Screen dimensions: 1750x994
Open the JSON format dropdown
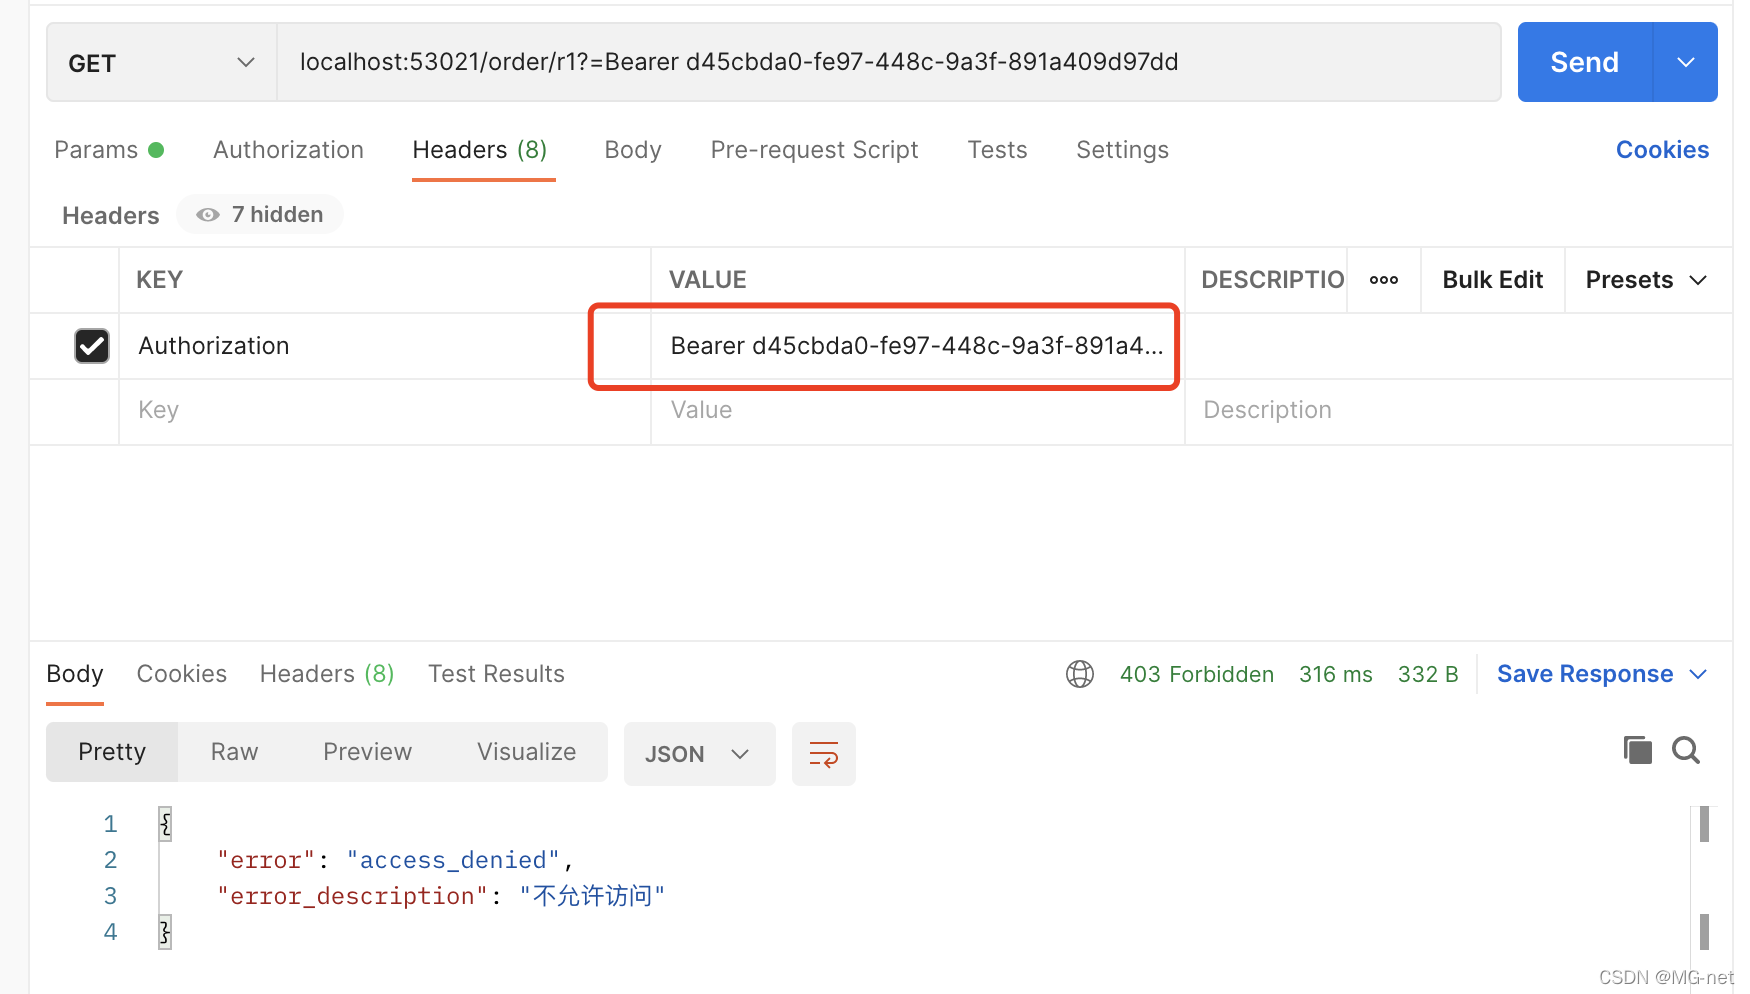[699, 754]
